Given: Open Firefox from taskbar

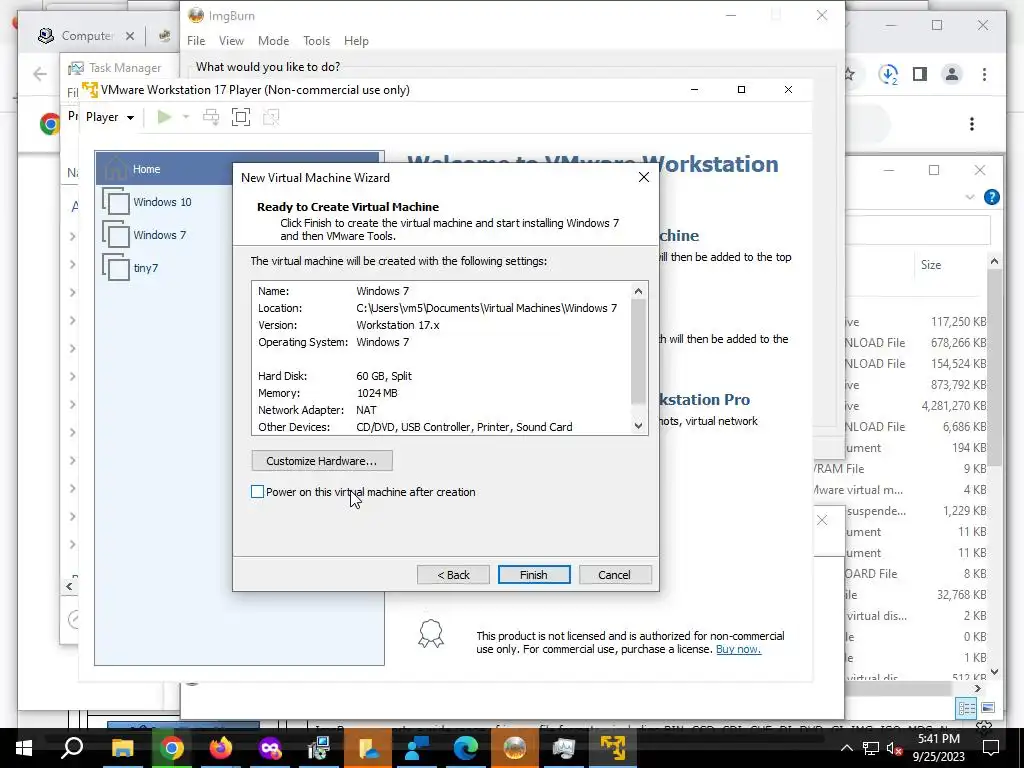Looking at the screenshot, I should pyautogui.click(x=221, y=748).
